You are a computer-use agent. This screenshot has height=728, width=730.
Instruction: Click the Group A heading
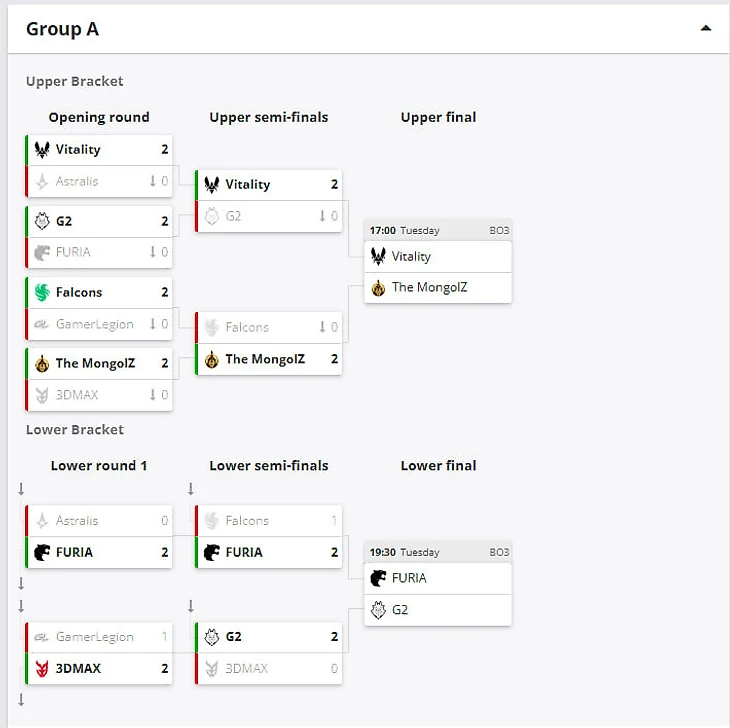pyautogui.click(x=62, y=29)
